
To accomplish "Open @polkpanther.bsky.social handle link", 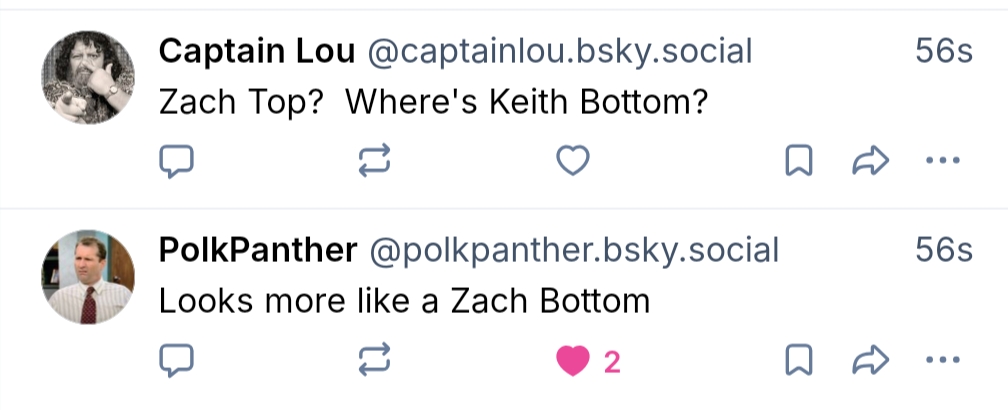I will coord(574,251).
